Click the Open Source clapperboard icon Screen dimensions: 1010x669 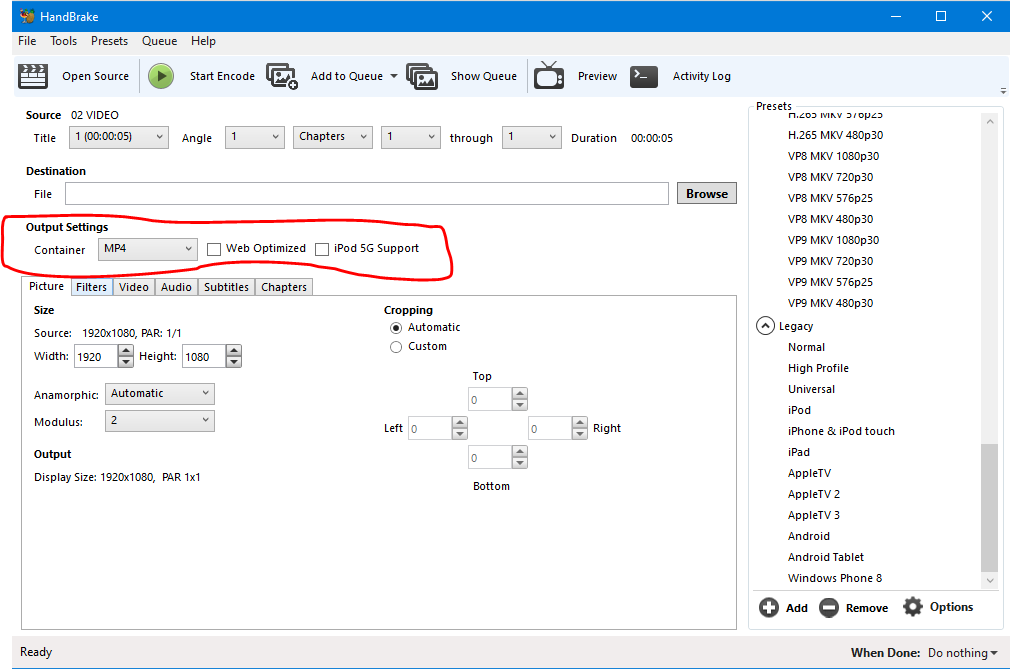(x=33, y=76)
